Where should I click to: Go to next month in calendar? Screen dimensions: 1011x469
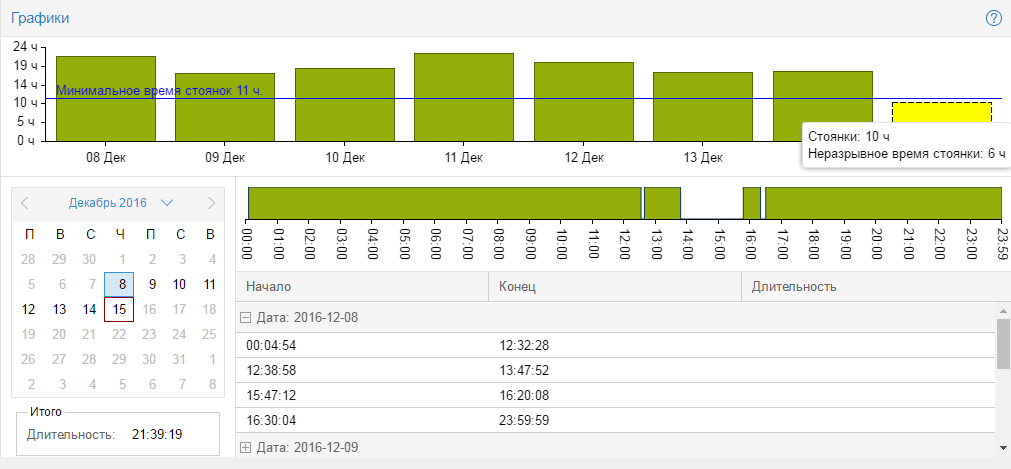(x=211, y=203)
